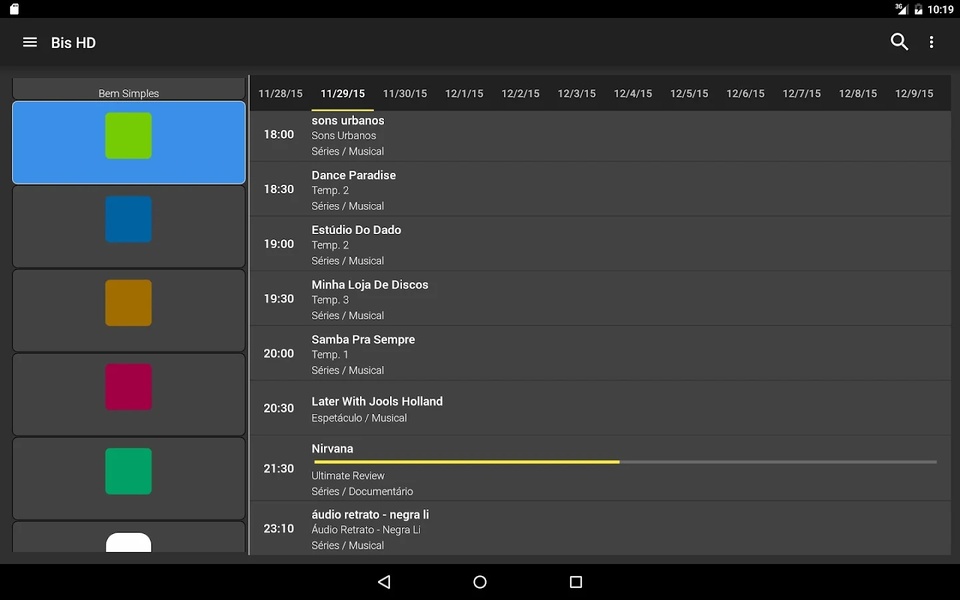960x600 pixels.
Task: Tap the Android recent apps button
Action: 576,582
